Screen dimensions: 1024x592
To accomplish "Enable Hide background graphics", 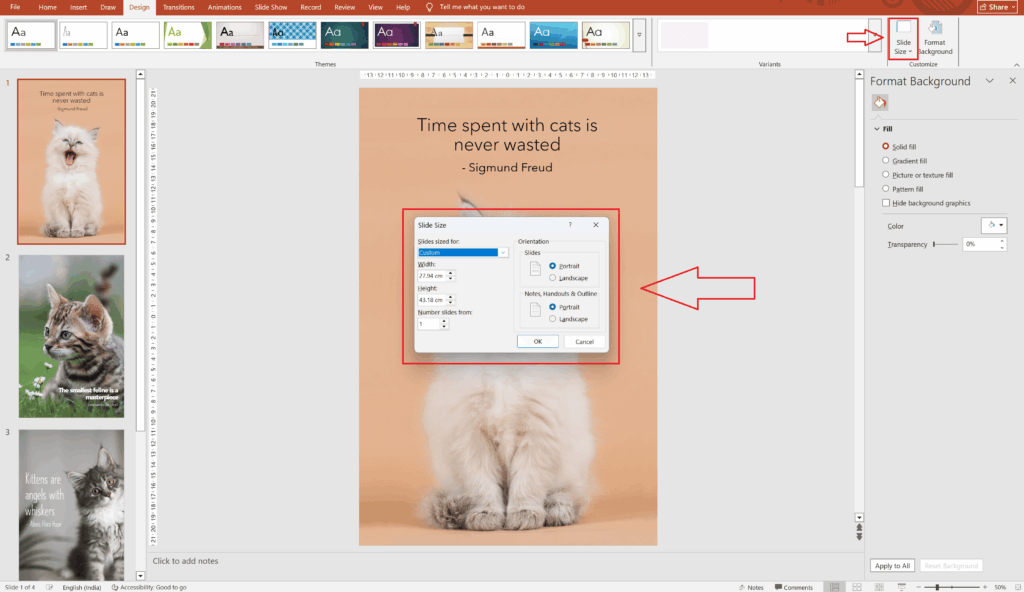I will tap(885, 202).
